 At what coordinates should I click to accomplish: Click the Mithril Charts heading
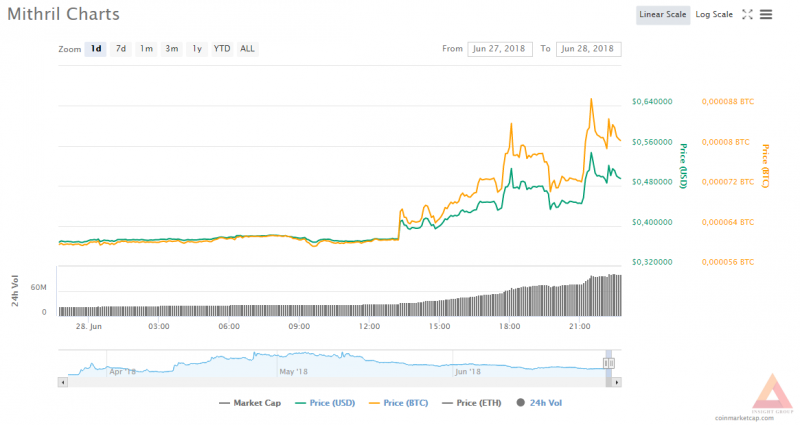click(x=63, y=14)
